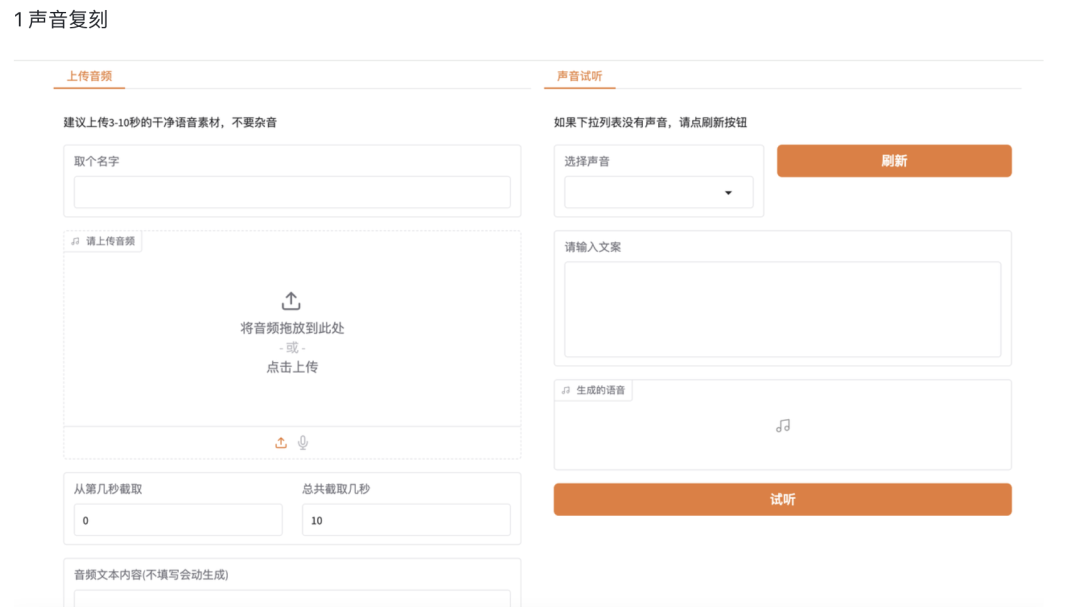Click the music note placeholder in generated audio box
The height and width of the screenshot is (607, 1080).
pos(782,424)
